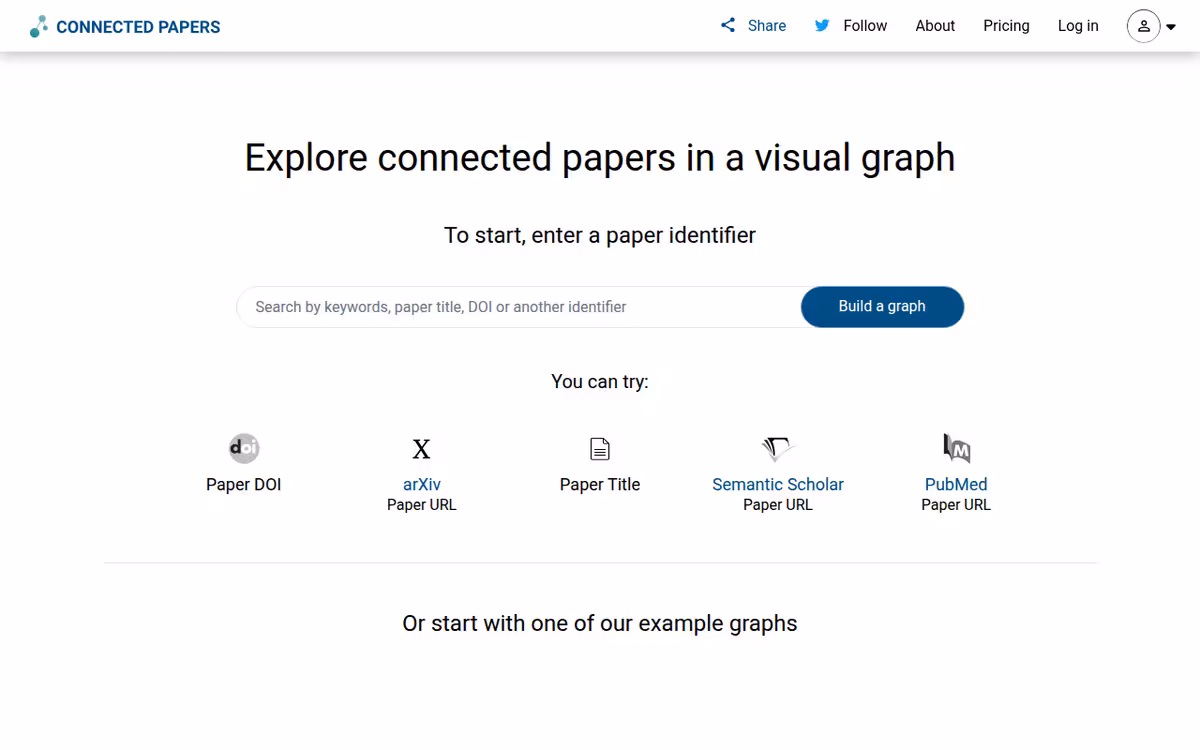Select Log in from header
Screen dimensions: 1200x750
pos(1078,26)
